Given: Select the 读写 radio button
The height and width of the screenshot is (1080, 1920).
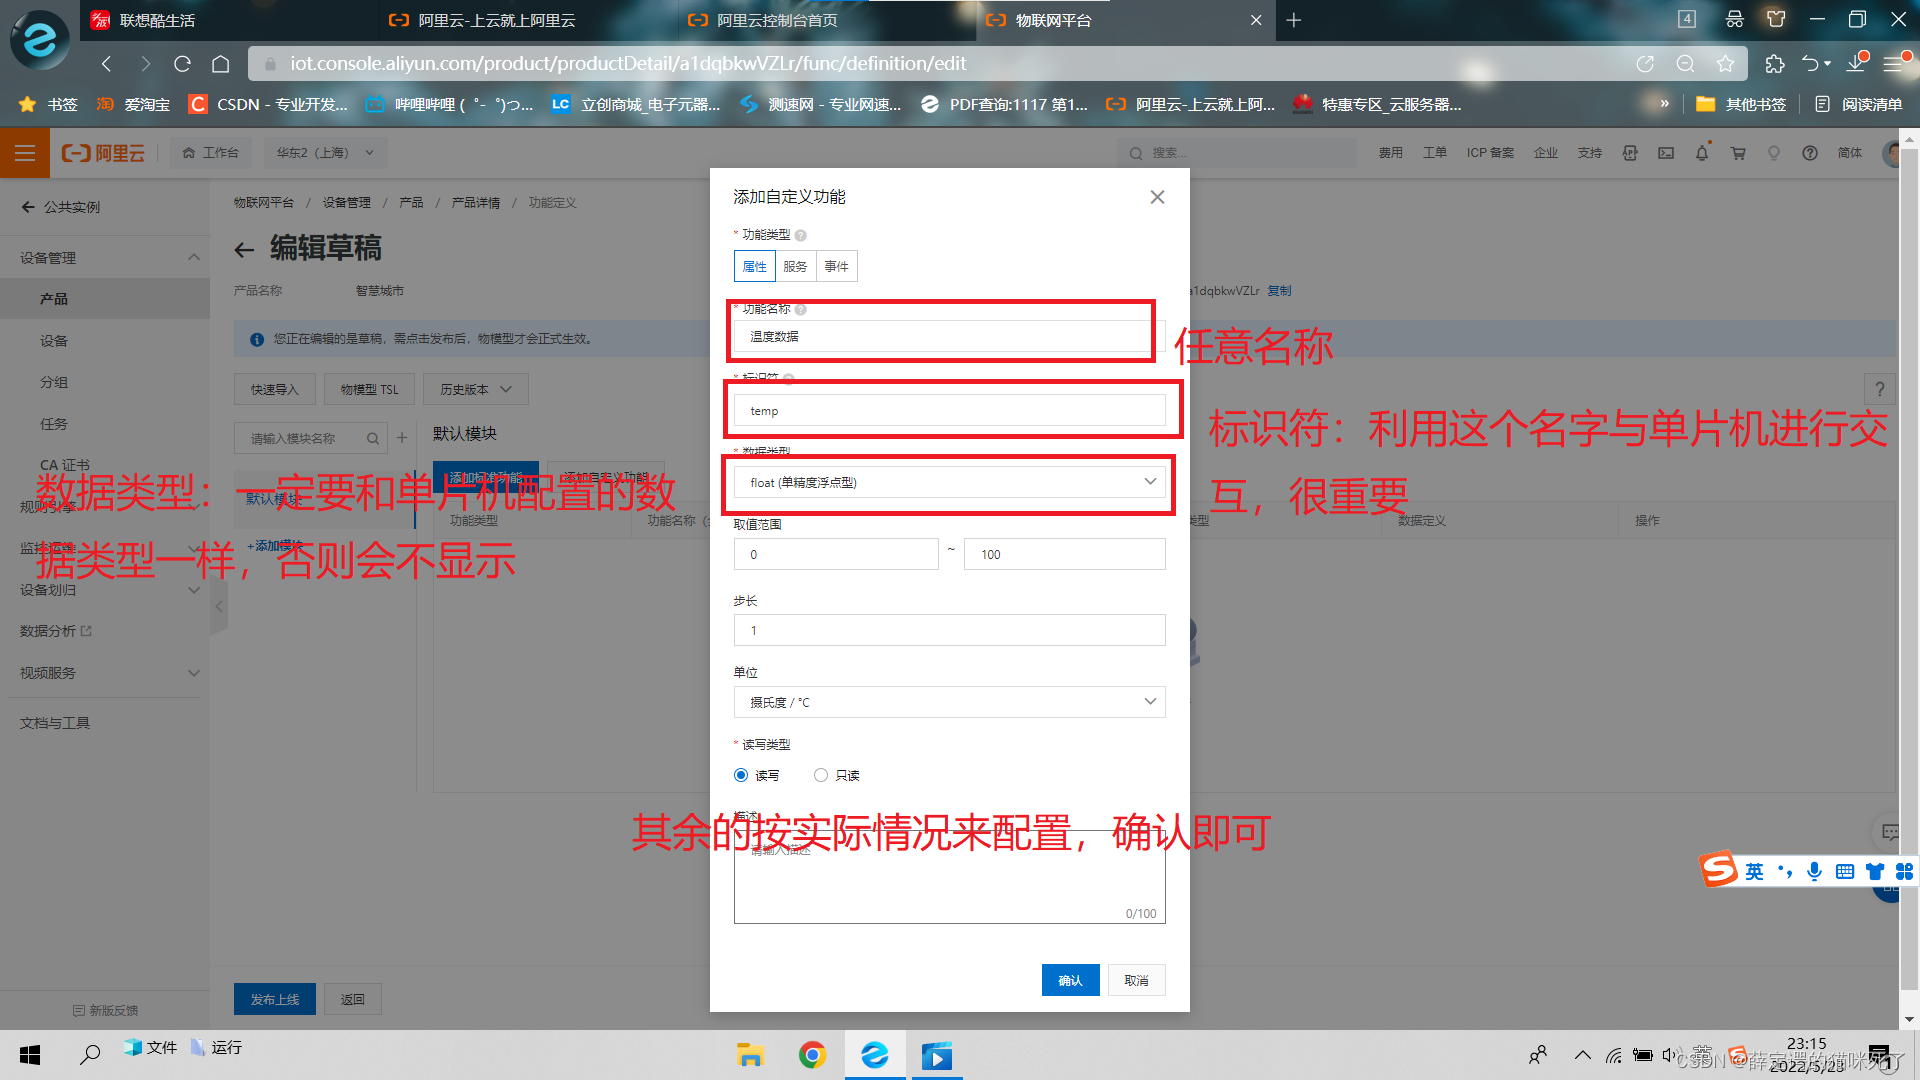Looking at the screenshot, I should coord(741,775).
